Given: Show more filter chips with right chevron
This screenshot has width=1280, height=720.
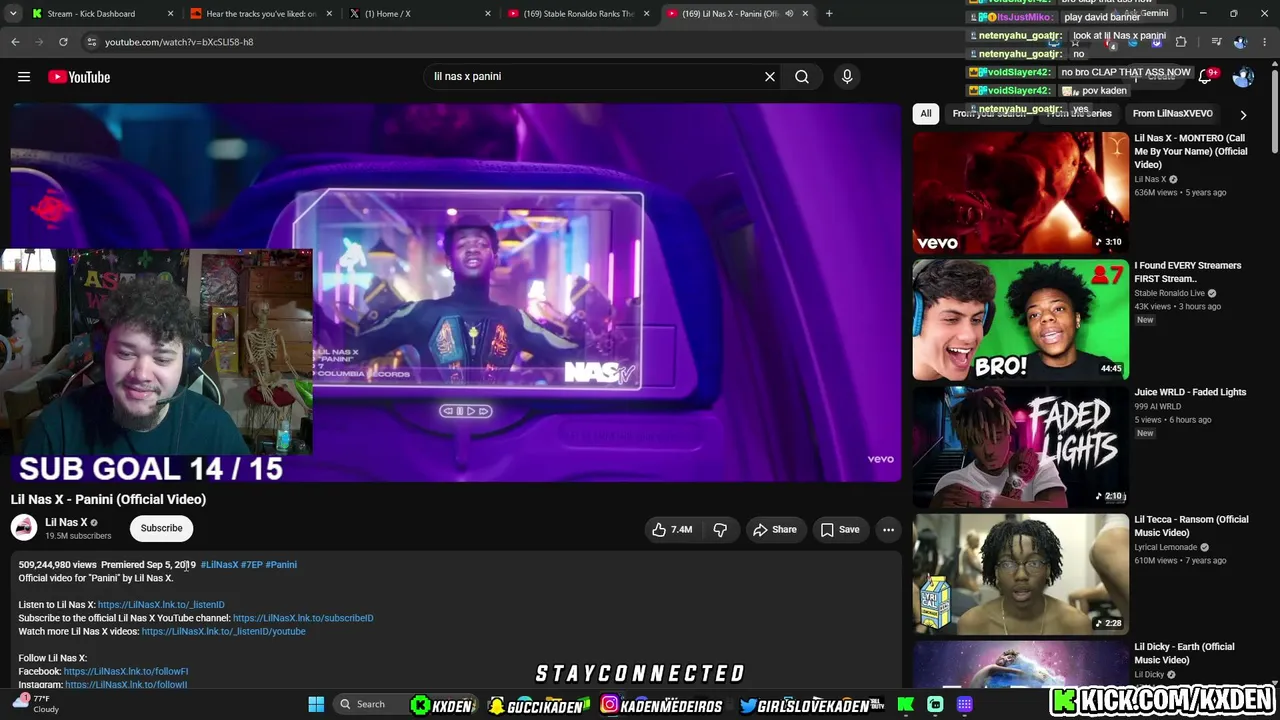Looking at the screenshot, I should click(1243, 114).
